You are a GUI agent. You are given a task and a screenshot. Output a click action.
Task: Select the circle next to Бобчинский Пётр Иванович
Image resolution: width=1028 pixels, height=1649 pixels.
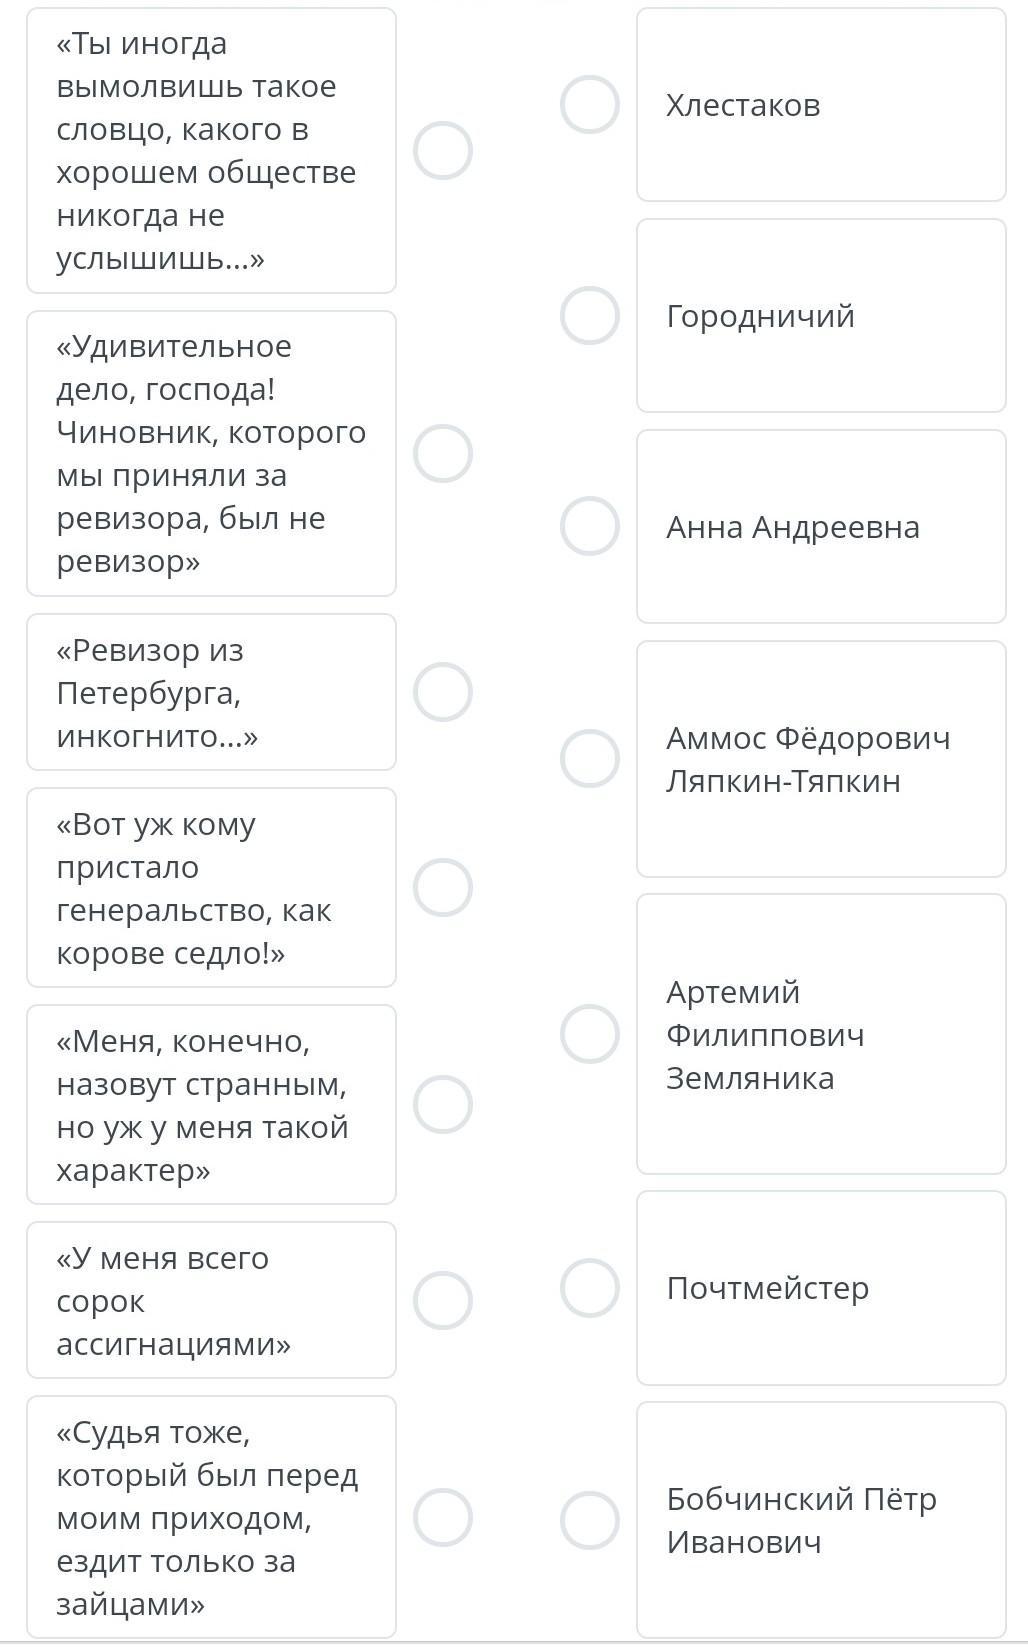[590, 1520]
